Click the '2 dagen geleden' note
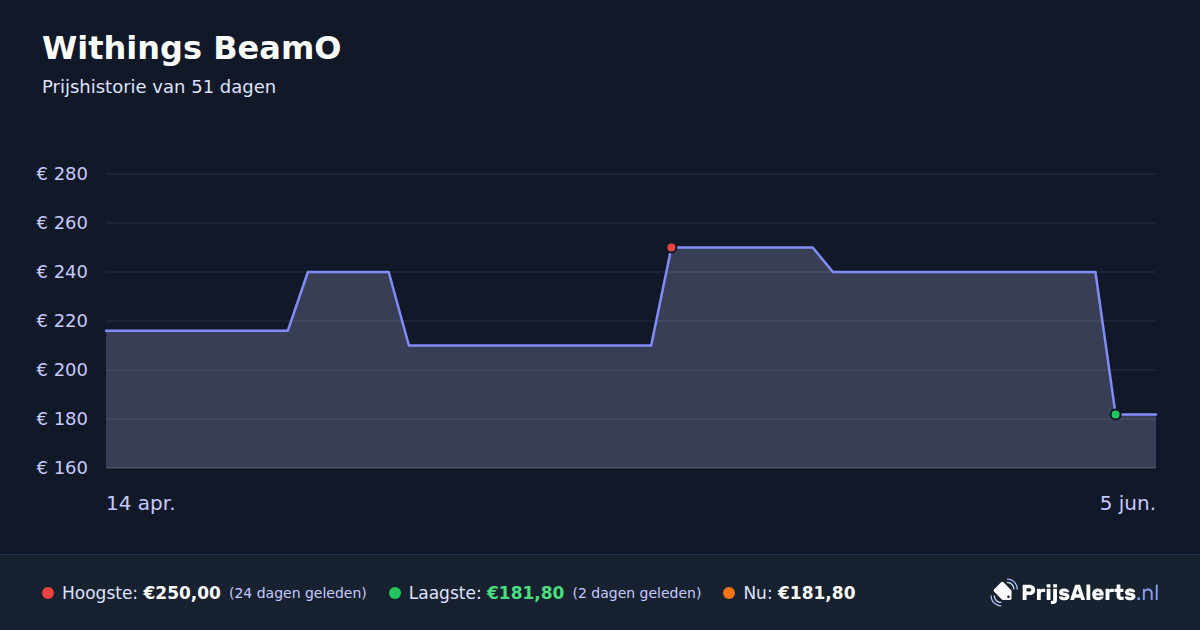The image size is (1200, 630). pos(637,593)
